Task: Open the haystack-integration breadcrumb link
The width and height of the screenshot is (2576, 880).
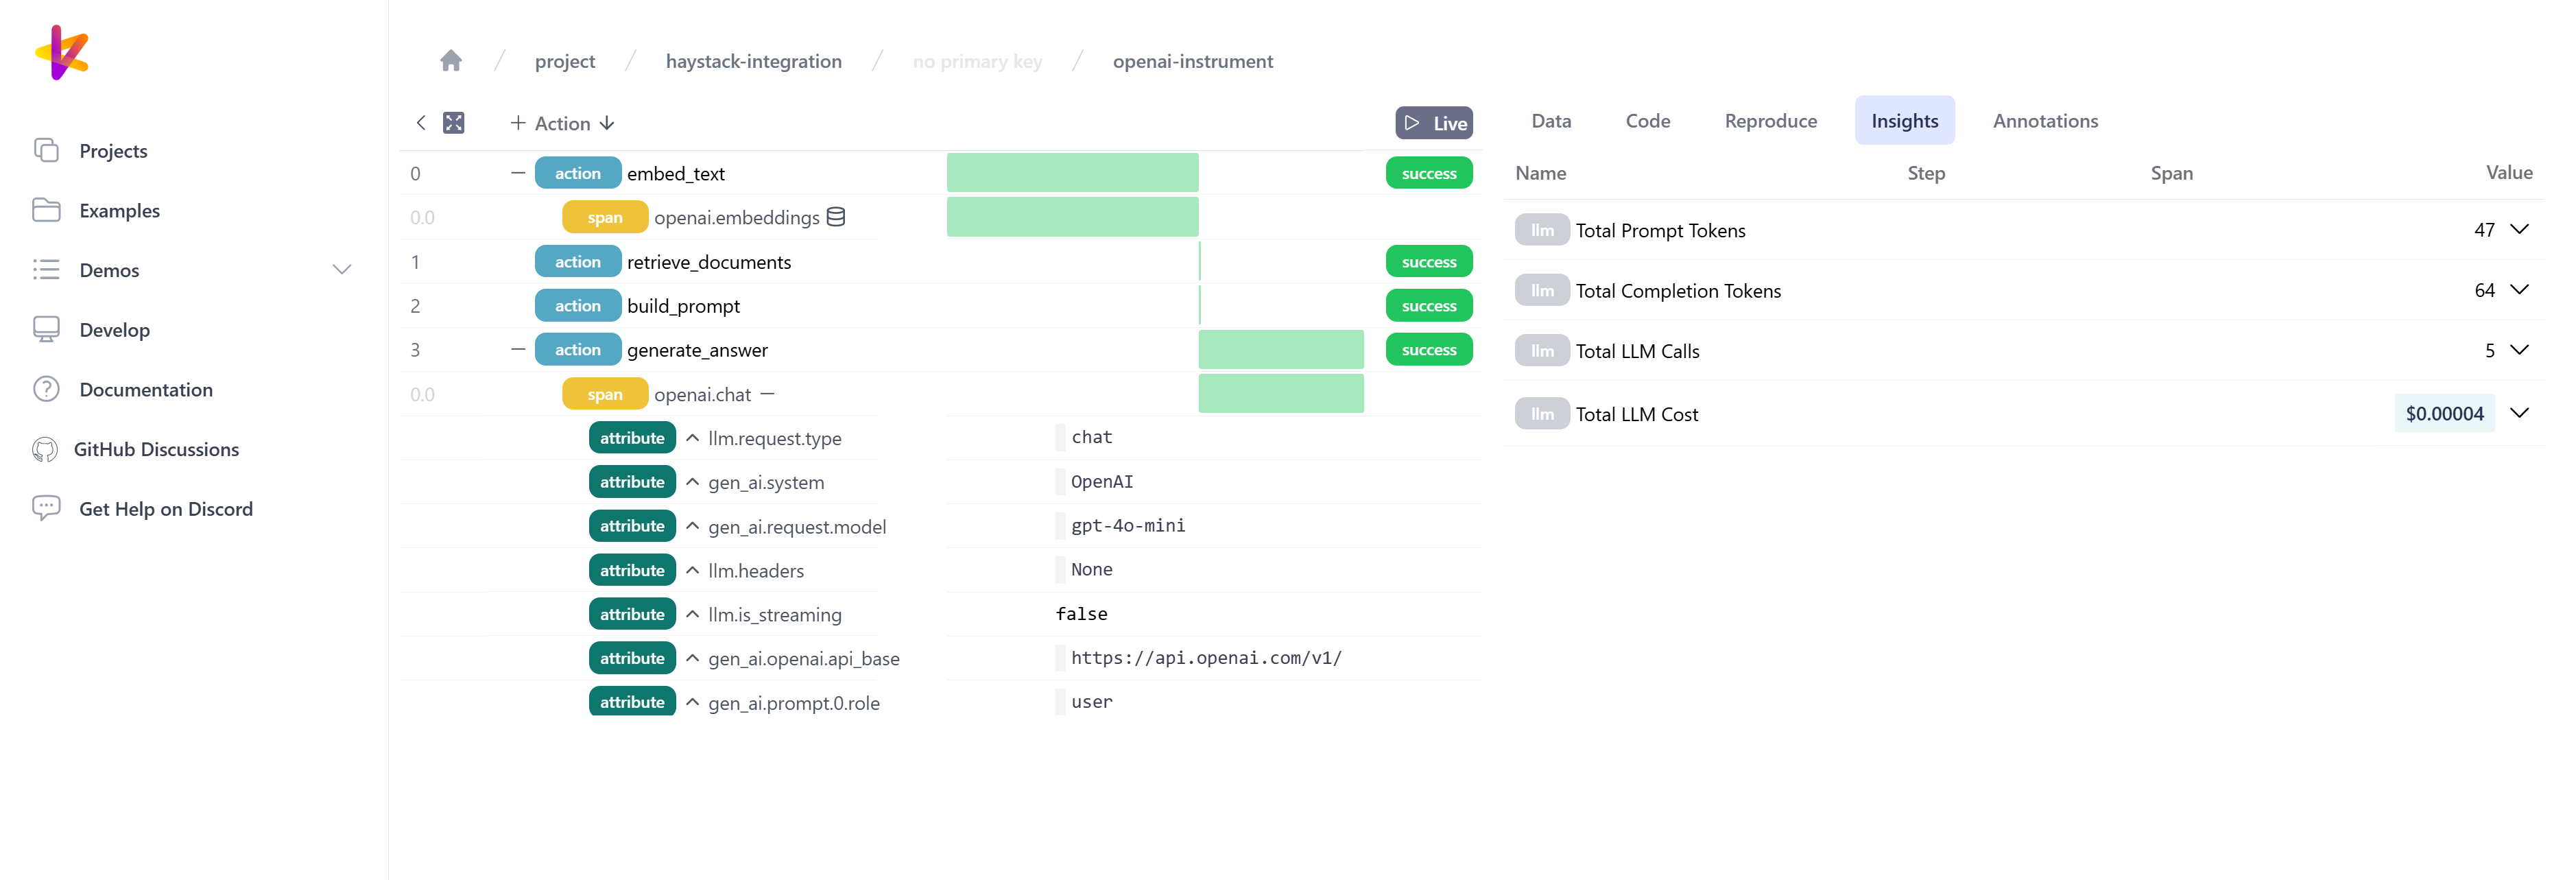Action: (753, 61)
